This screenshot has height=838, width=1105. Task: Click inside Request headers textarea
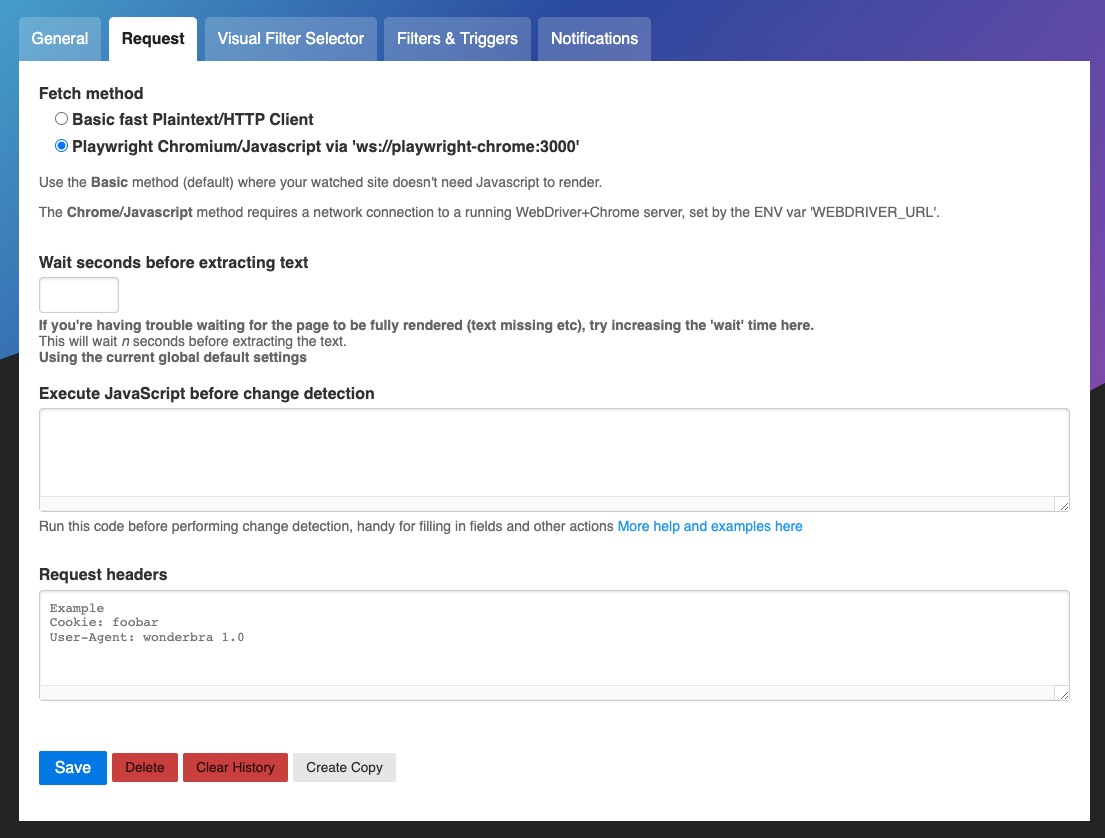point(554,645)
